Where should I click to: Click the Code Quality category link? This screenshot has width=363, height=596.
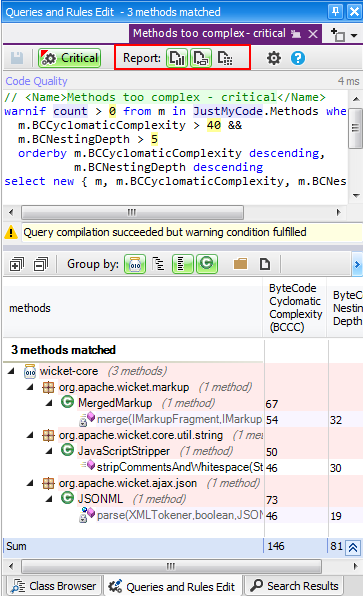36,81
